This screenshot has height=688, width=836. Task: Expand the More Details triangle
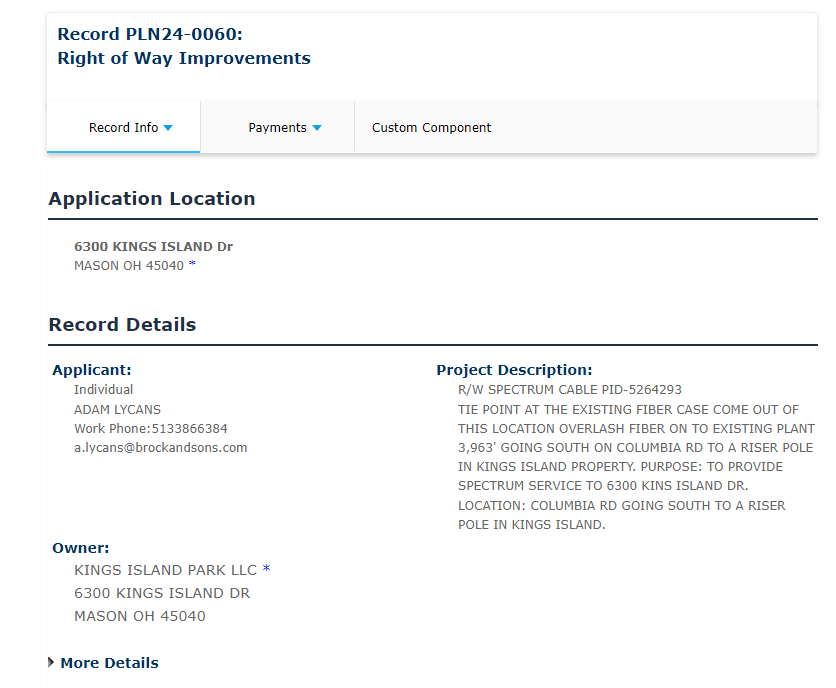tap(51, 662)
